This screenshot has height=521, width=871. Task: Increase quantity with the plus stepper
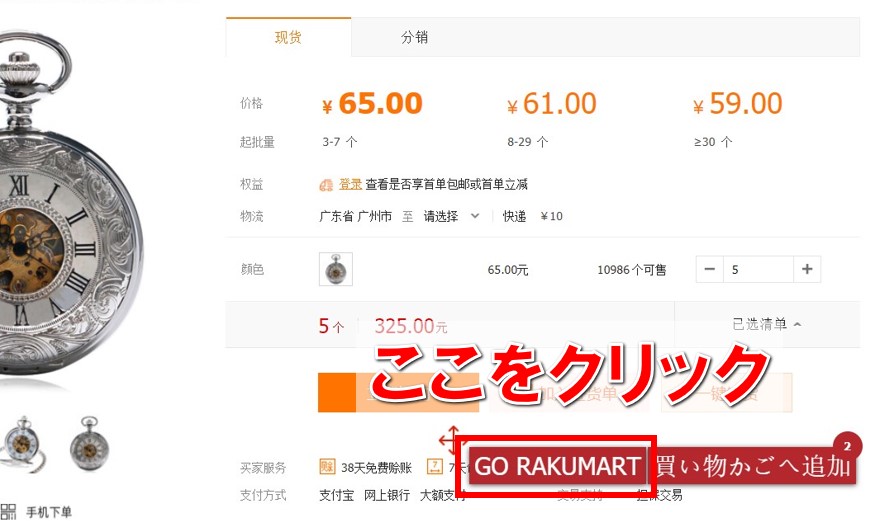point(807,269)
